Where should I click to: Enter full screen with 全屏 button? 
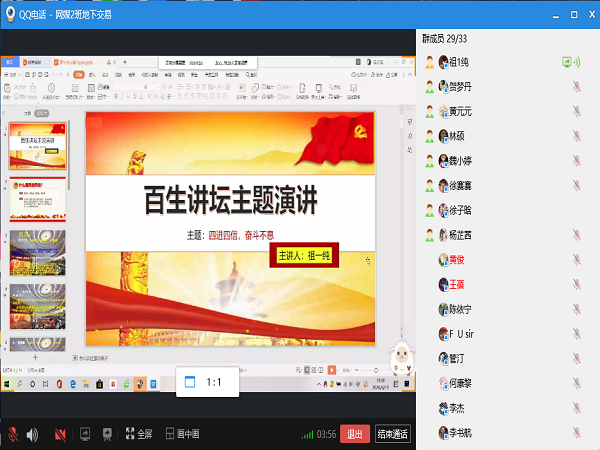[x=138, y=434]
